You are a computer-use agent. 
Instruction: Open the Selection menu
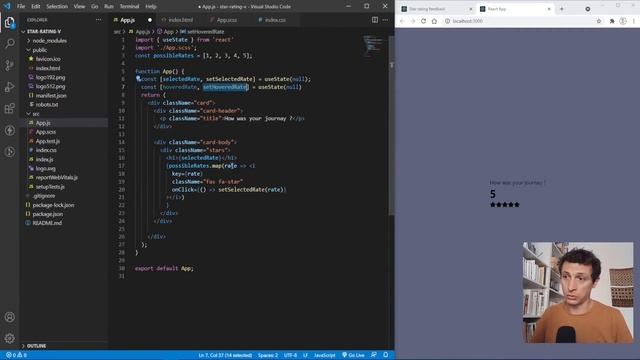pyautogui.click(x=57, y=7)
